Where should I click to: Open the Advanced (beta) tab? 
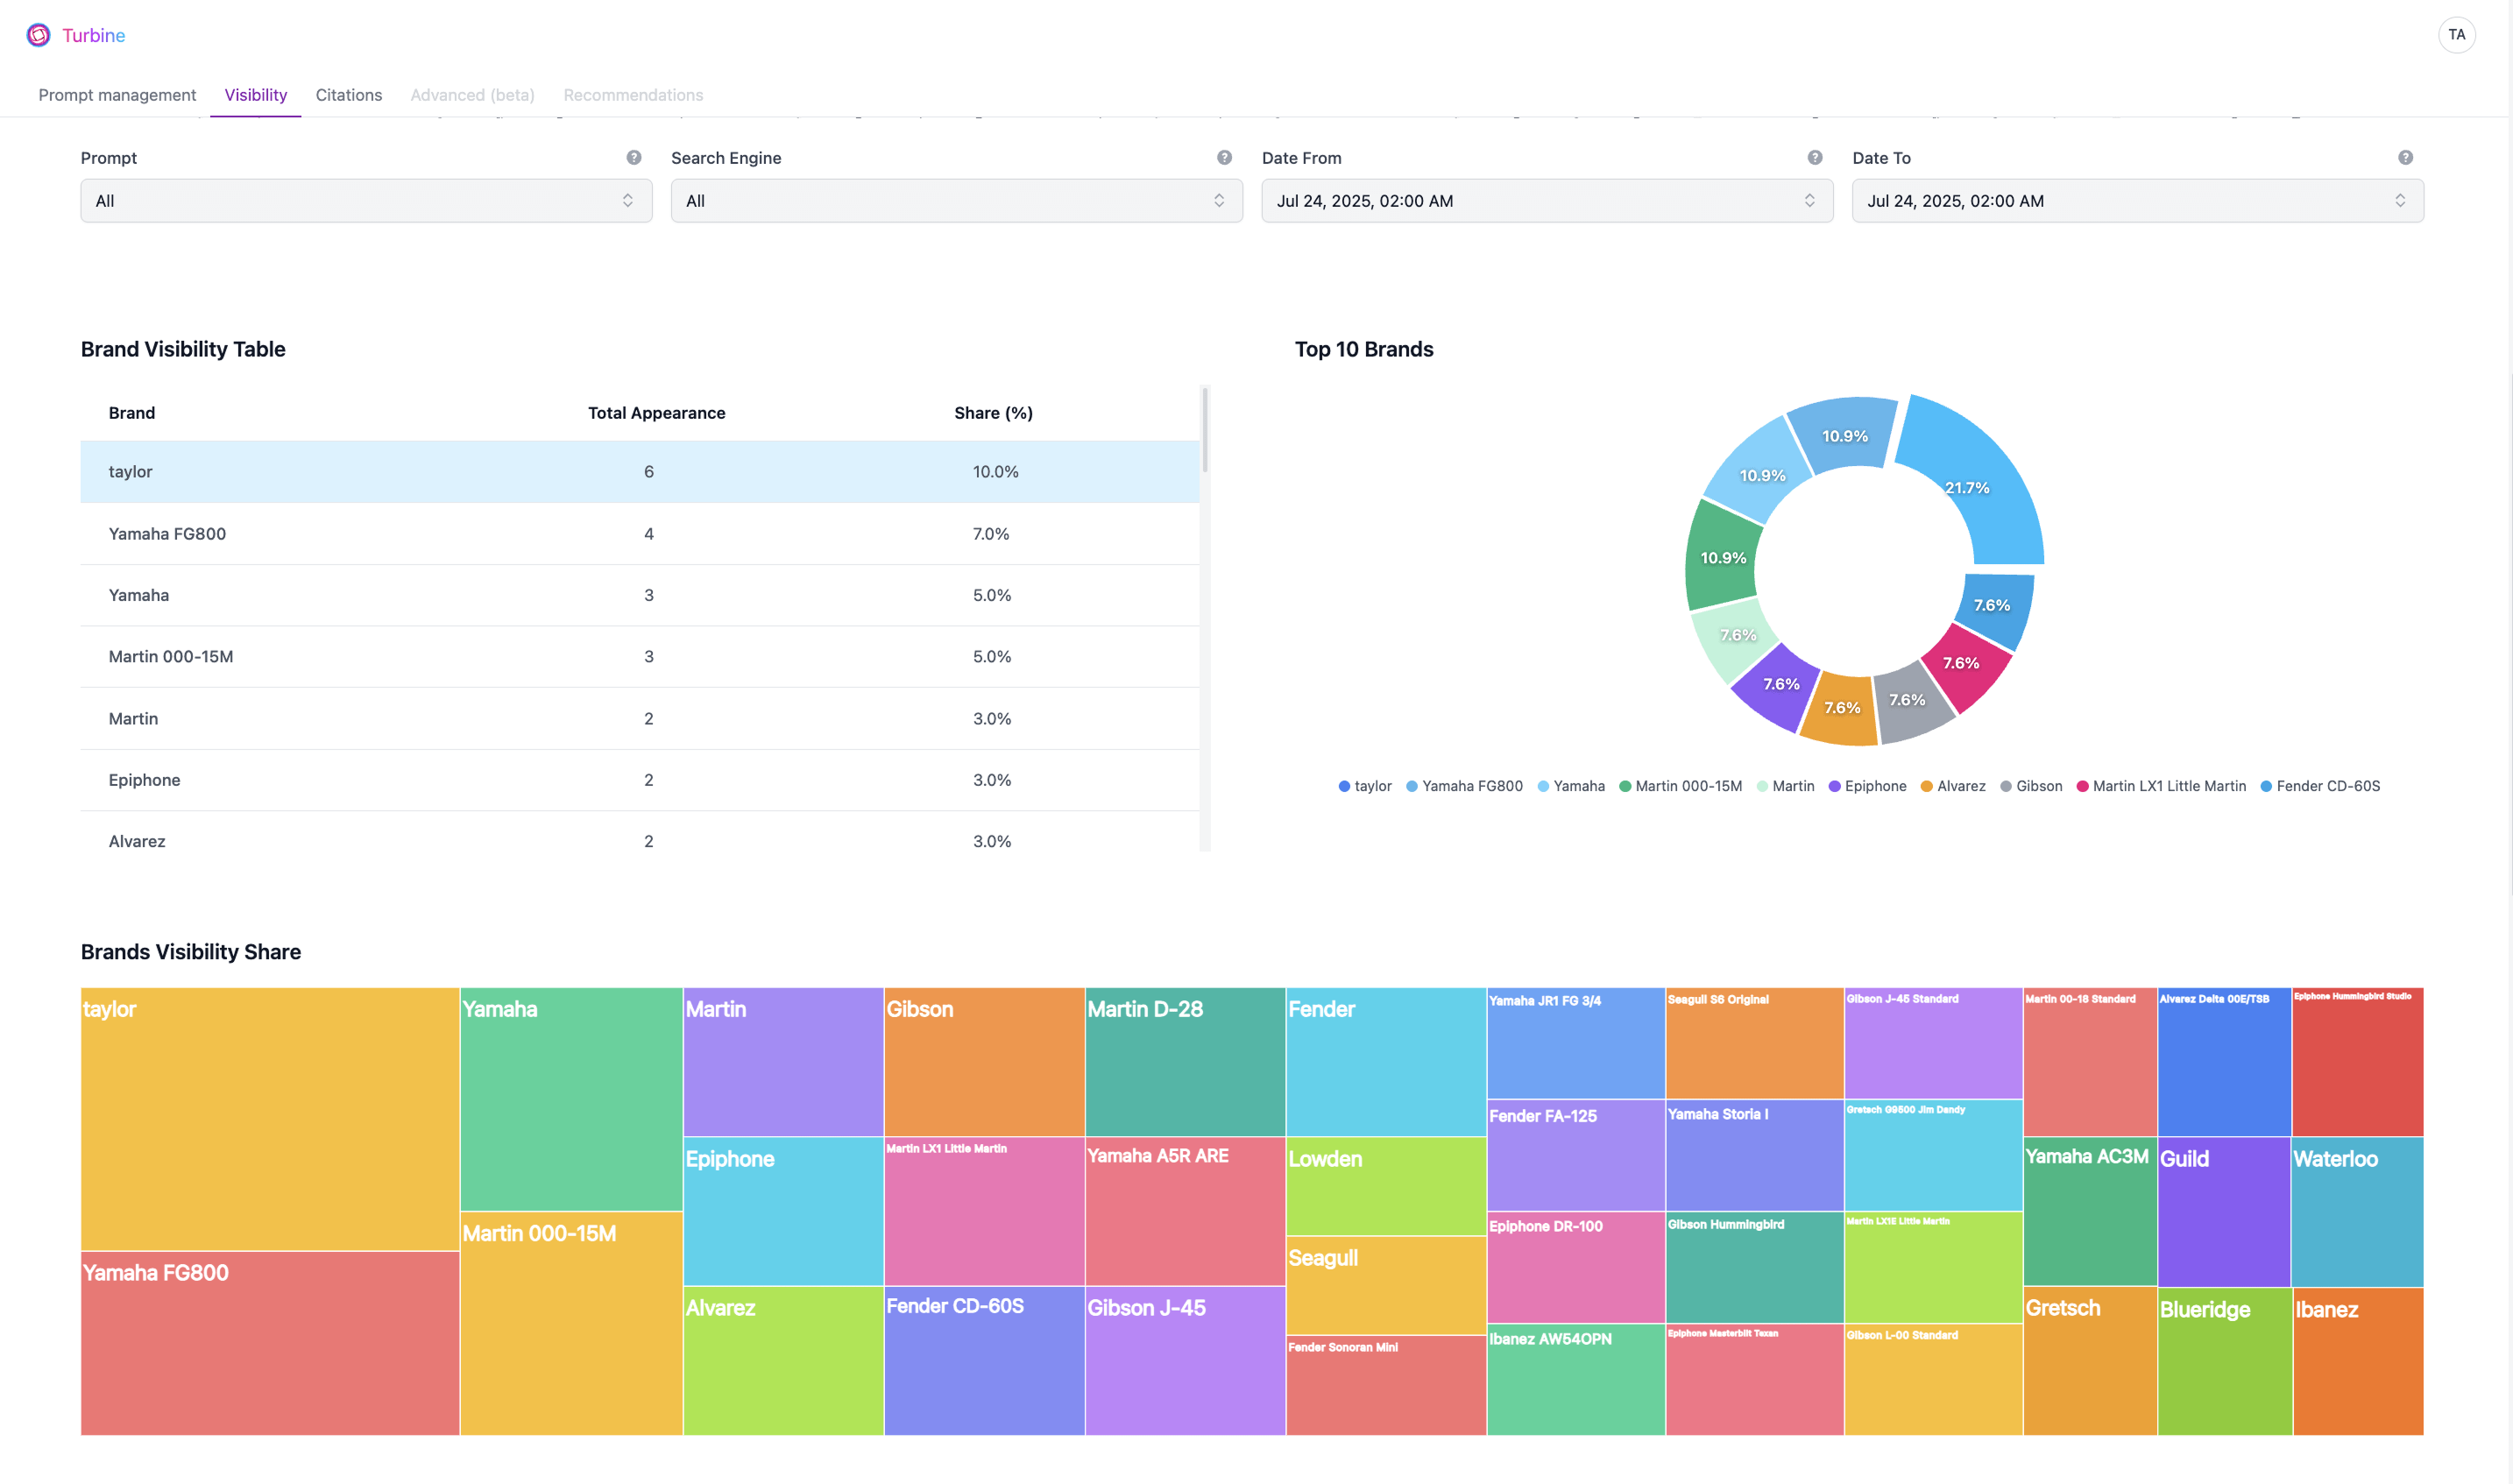[472, 95]
